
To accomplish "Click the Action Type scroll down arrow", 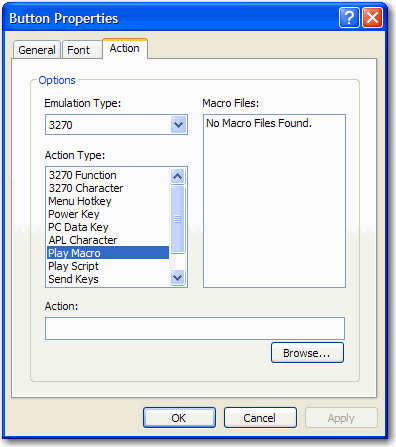I will pos(177,277).
